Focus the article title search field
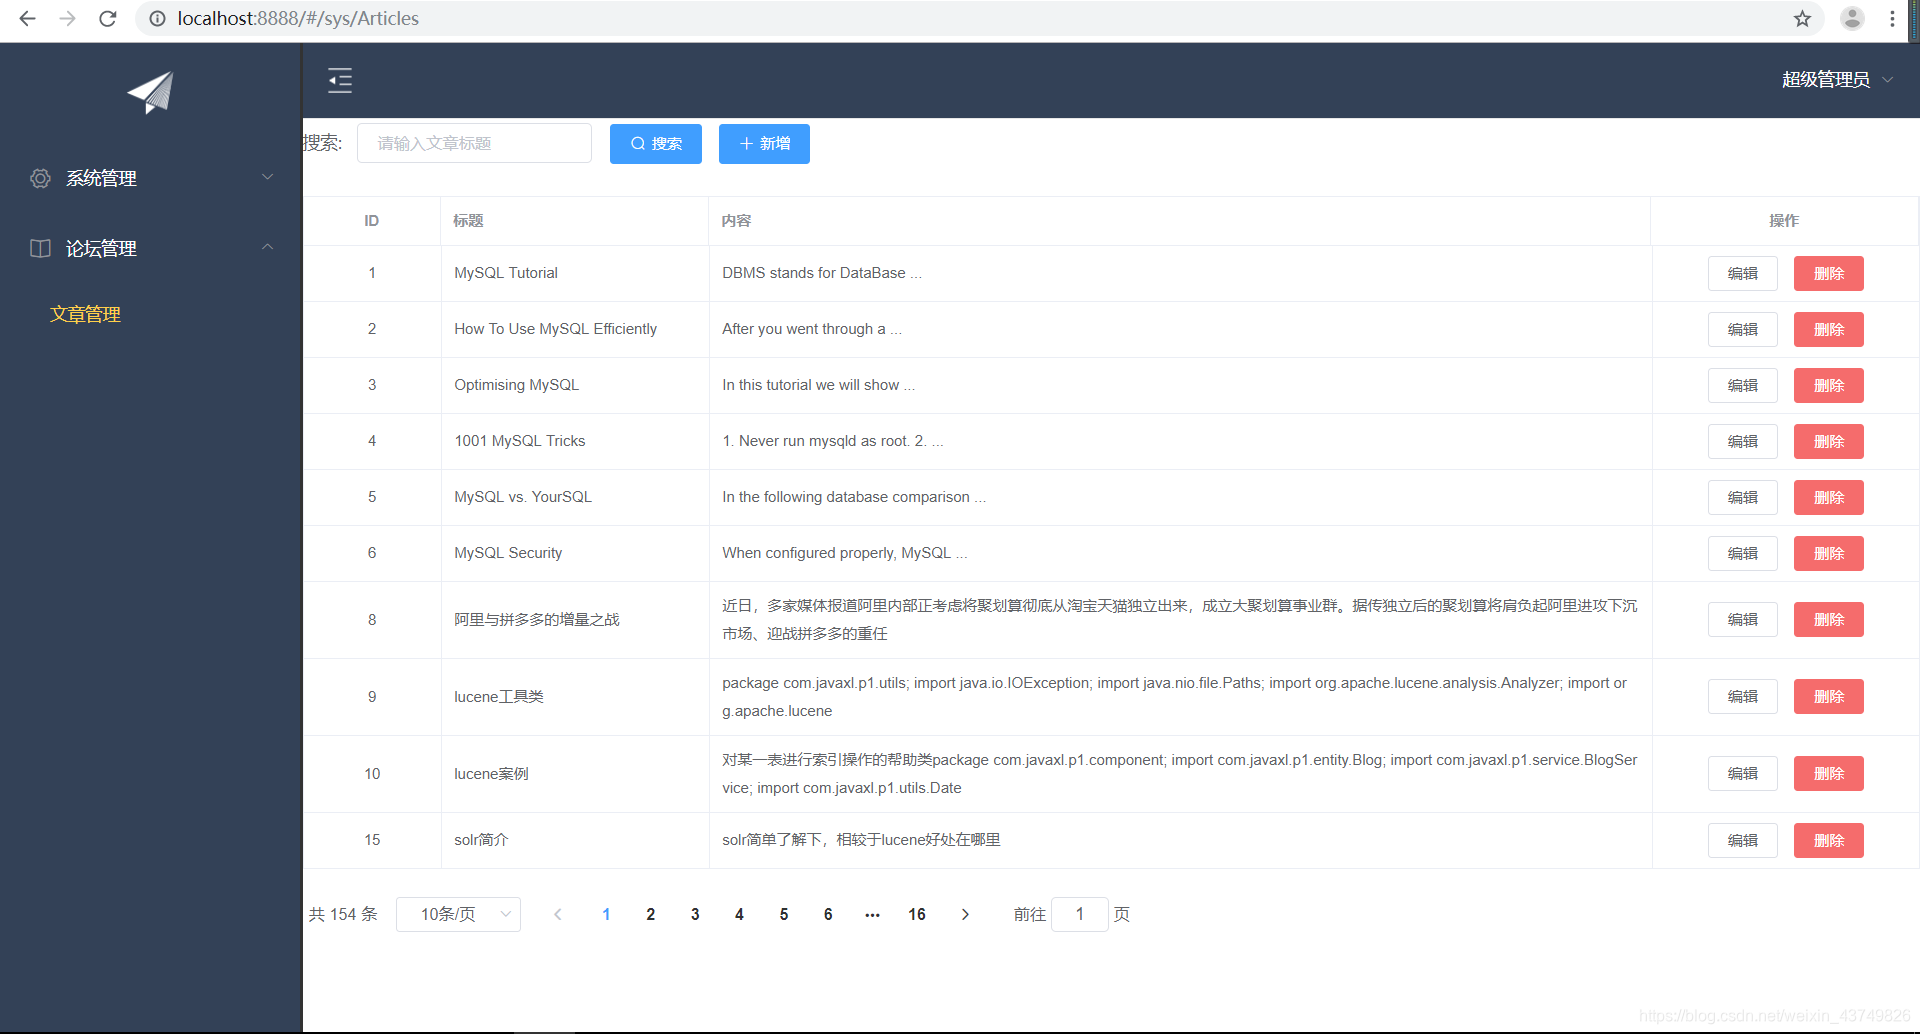Viewport: 1920px width, 1034px height. [474, 143]
